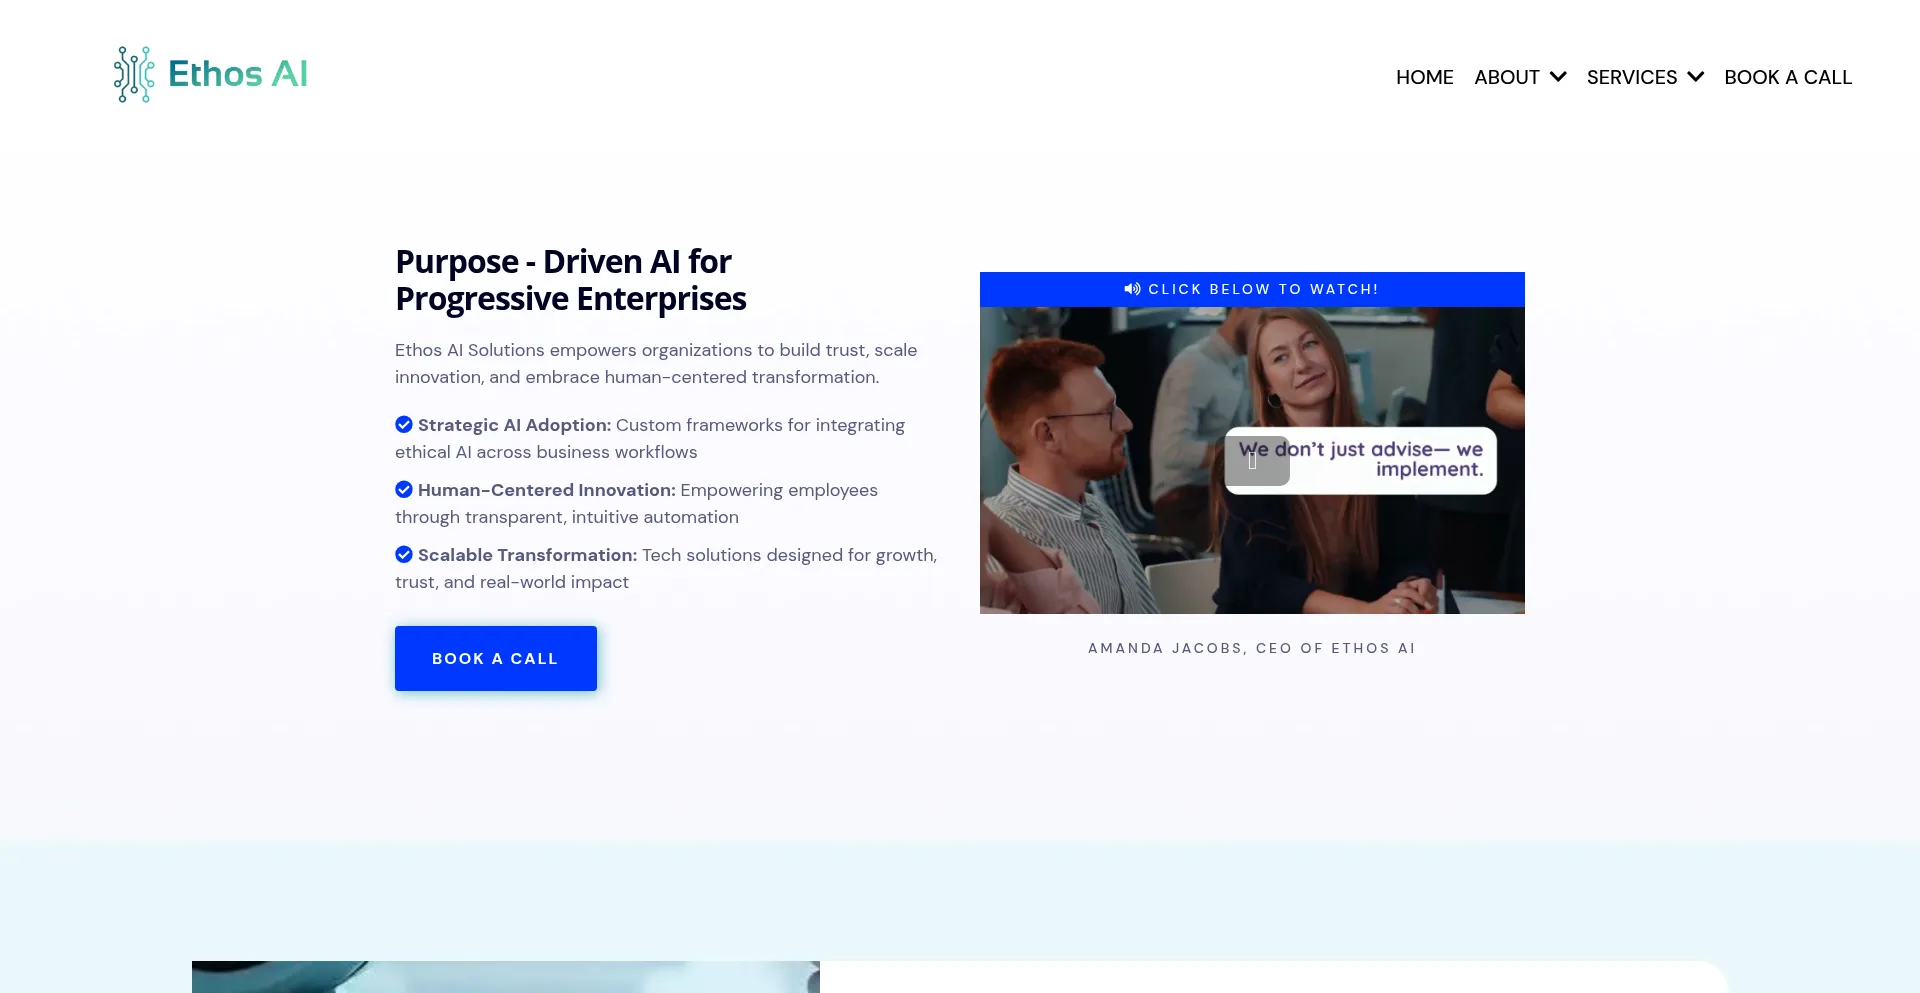Open the SERVICES menu label
1920x993 pixels.
1631,77
